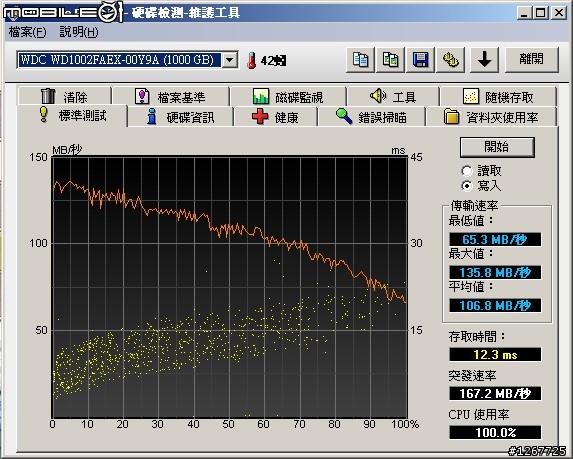Click the down arrow minimize-to-tray button
The image size is (573, 459).
pyautogui.click(x=484, y=59)
